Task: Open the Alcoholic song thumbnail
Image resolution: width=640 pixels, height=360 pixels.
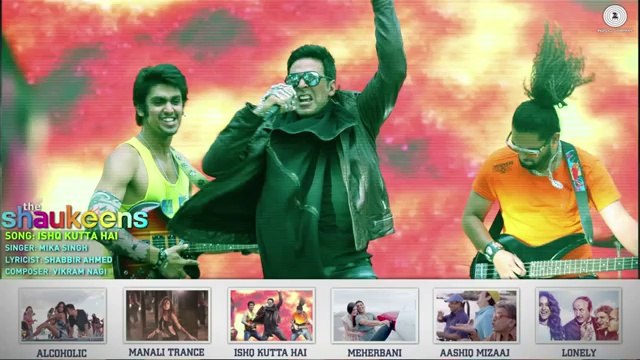Action: (x=62, y=315)
